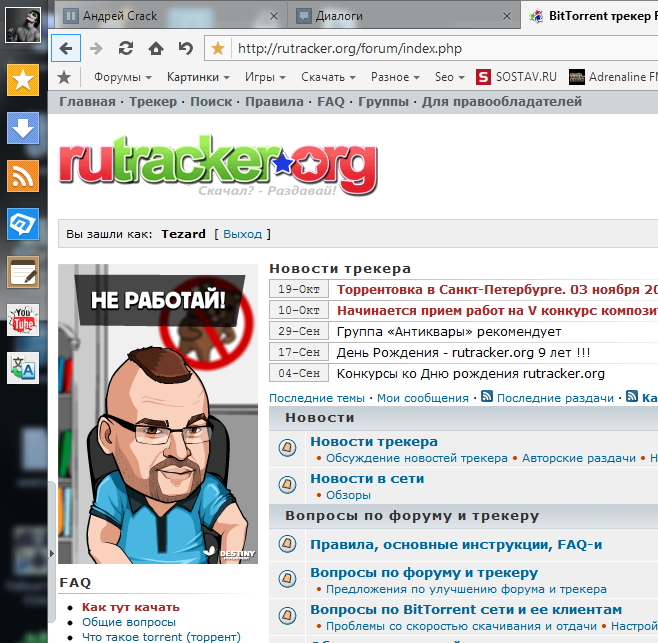Go forward with the browser forward arrow

[x=96, y=48]
